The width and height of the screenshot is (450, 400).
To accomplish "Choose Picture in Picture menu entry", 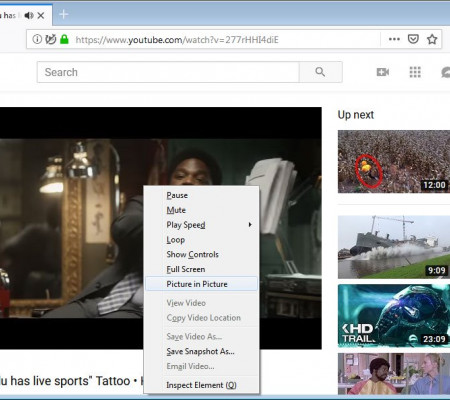I will tap(202, 284).
